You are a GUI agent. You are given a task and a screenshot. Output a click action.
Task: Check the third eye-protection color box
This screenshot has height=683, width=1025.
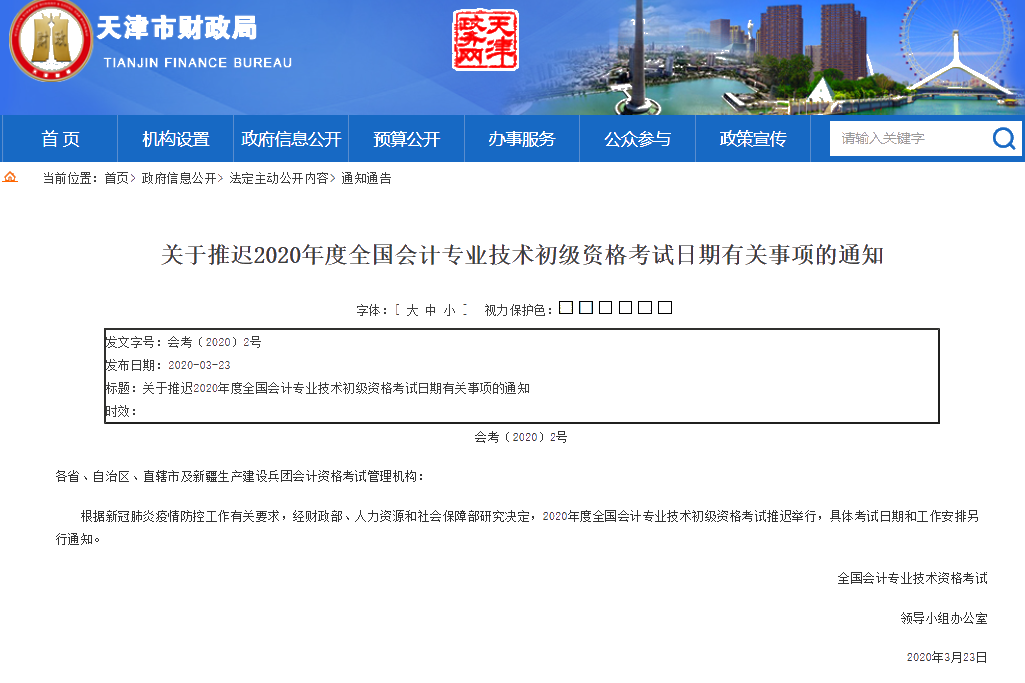pyautogui.click(x=605, y=308)
